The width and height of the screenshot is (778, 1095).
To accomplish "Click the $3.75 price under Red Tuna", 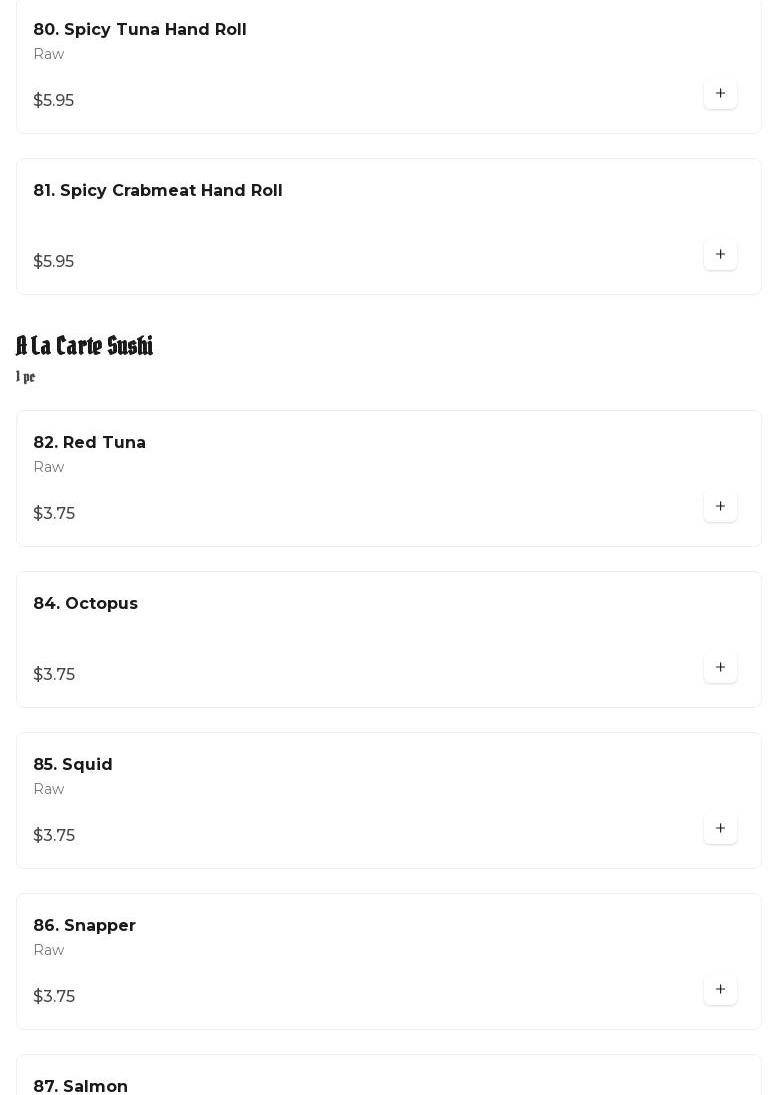I will [x=54, y=513].
